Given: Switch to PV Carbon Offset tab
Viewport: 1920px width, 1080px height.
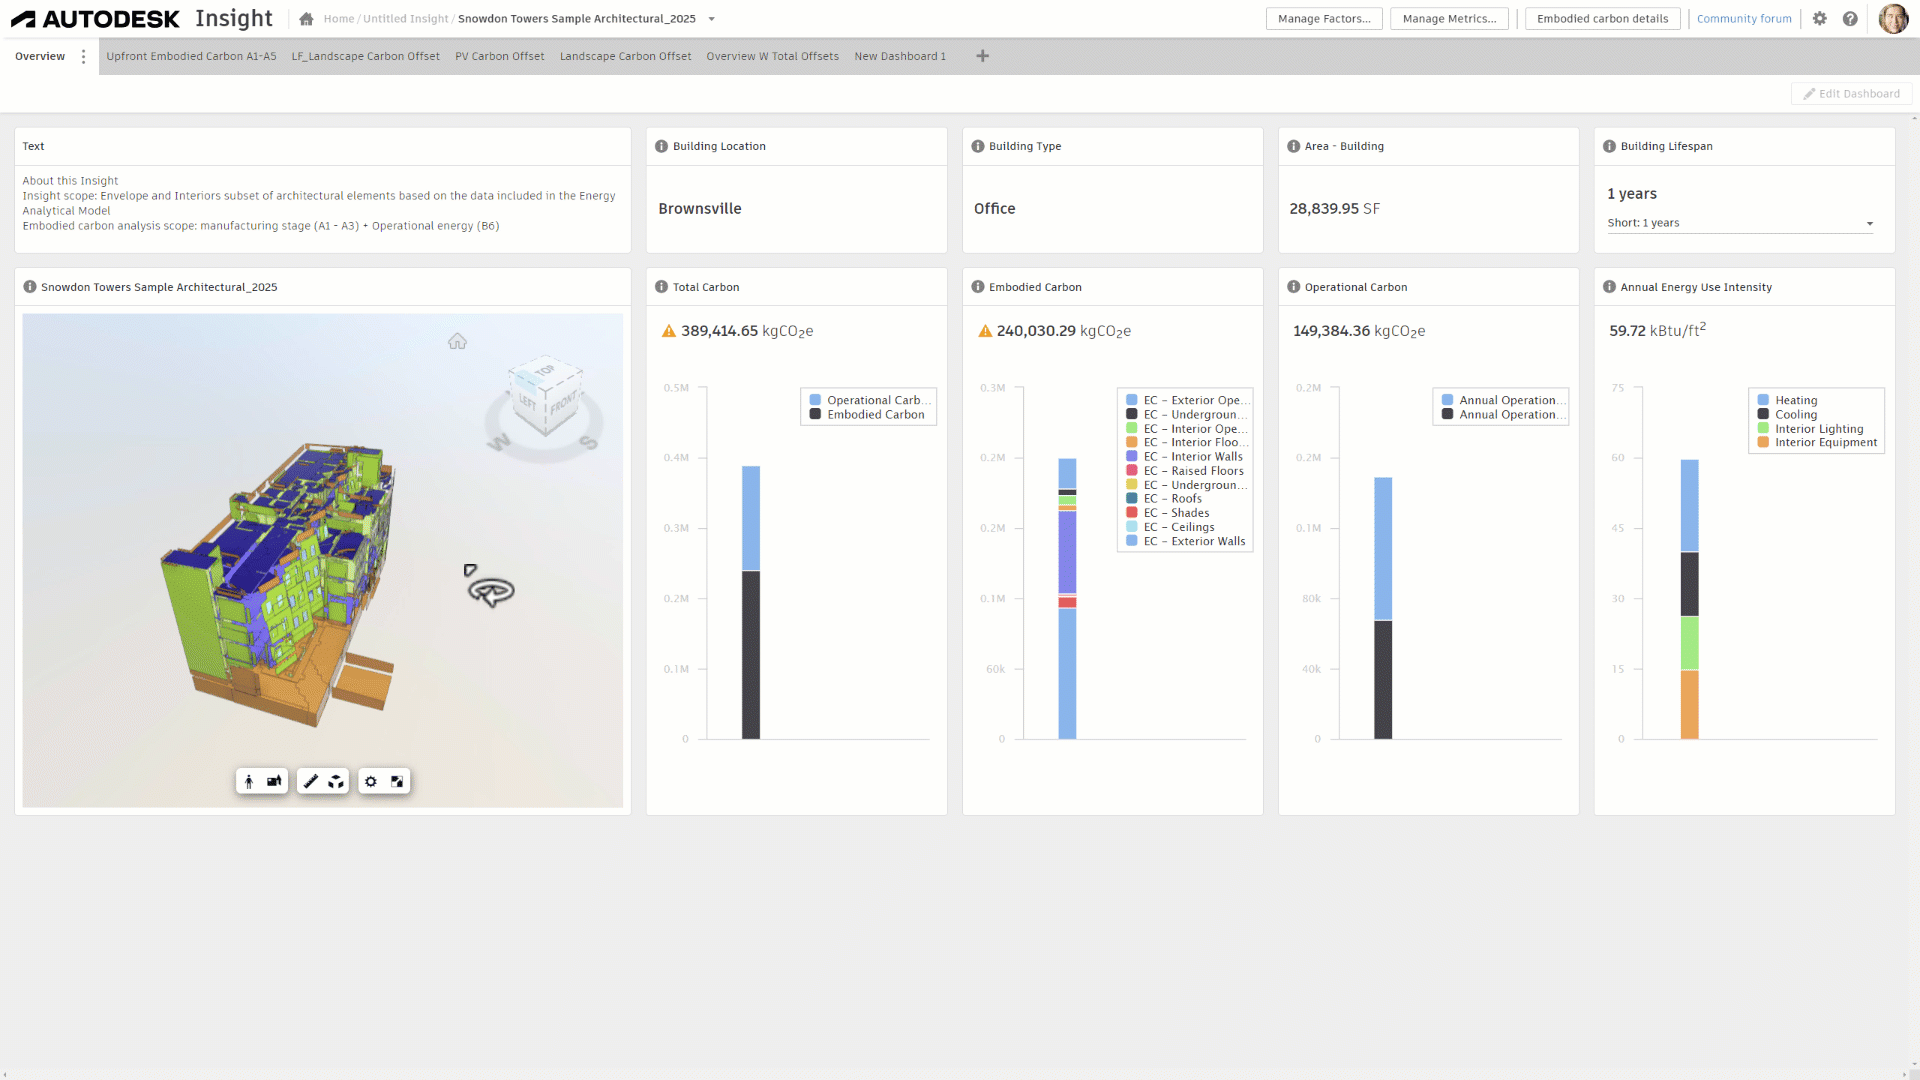Looking at the screenshot, I should pos(499,57).
